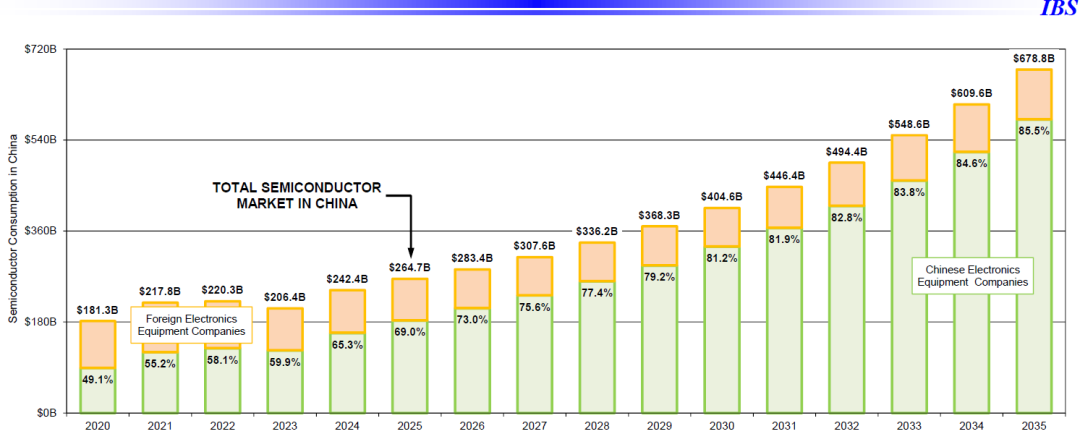Click the IBS logo in the corner

pyautogui.click(x=1058, y=9)
